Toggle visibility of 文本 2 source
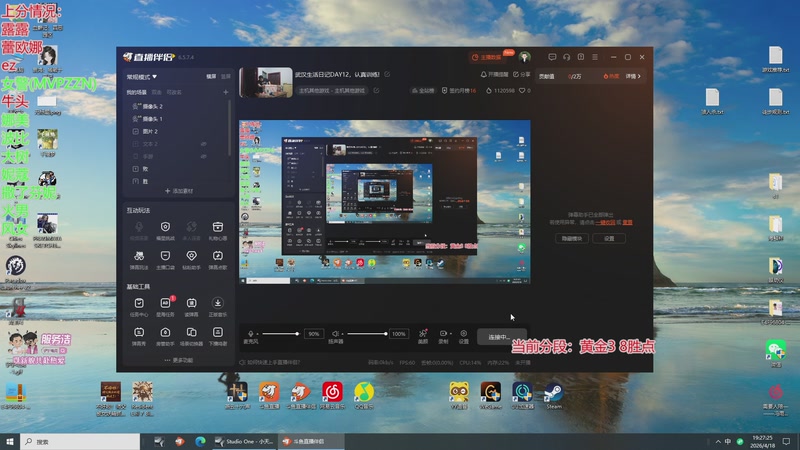 coord(204,144)
